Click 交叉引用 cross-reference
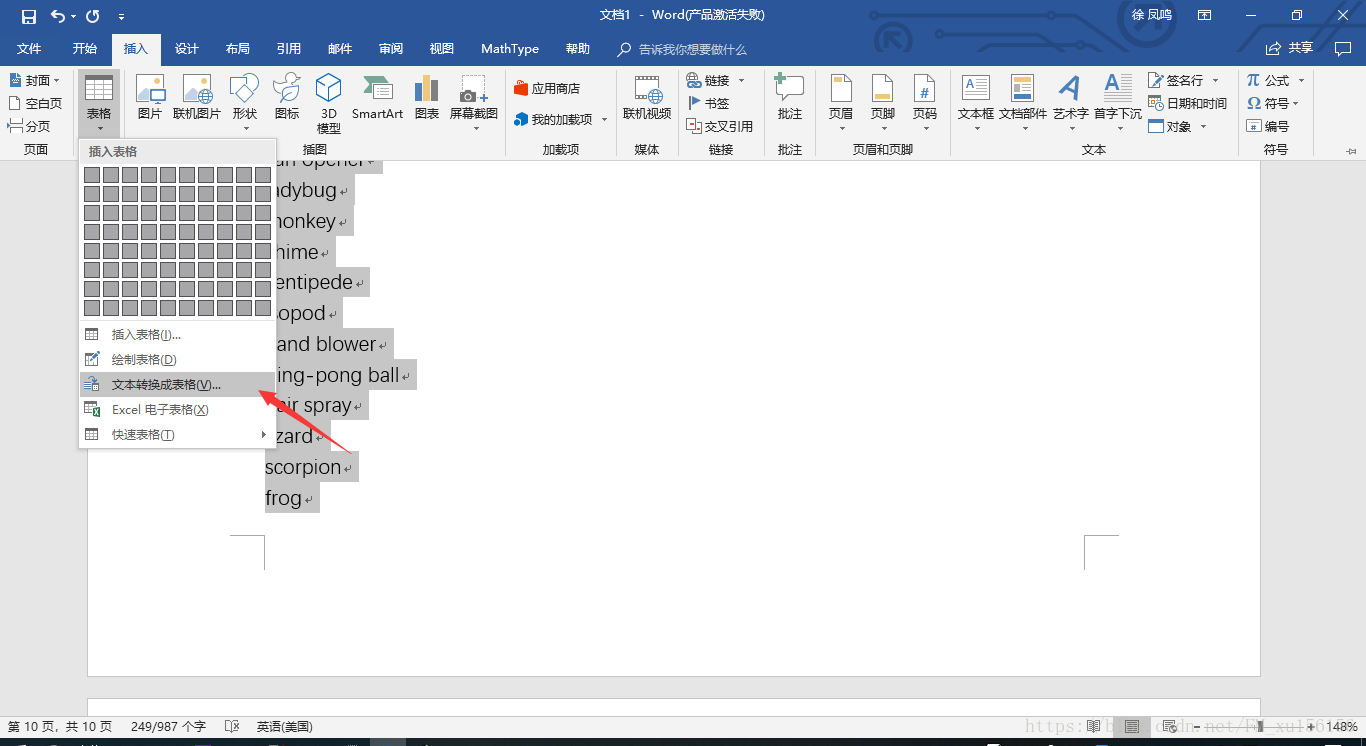This screenshot has height=746, width=1366. 719,126
